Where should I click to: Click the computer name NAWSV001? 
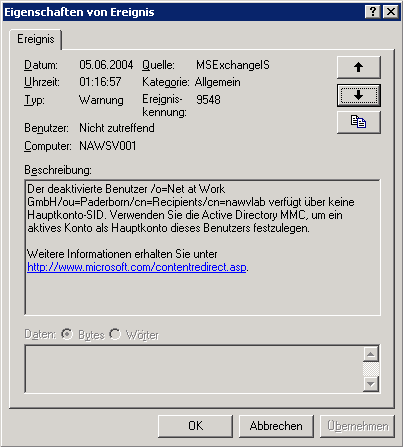pos(108,146)
